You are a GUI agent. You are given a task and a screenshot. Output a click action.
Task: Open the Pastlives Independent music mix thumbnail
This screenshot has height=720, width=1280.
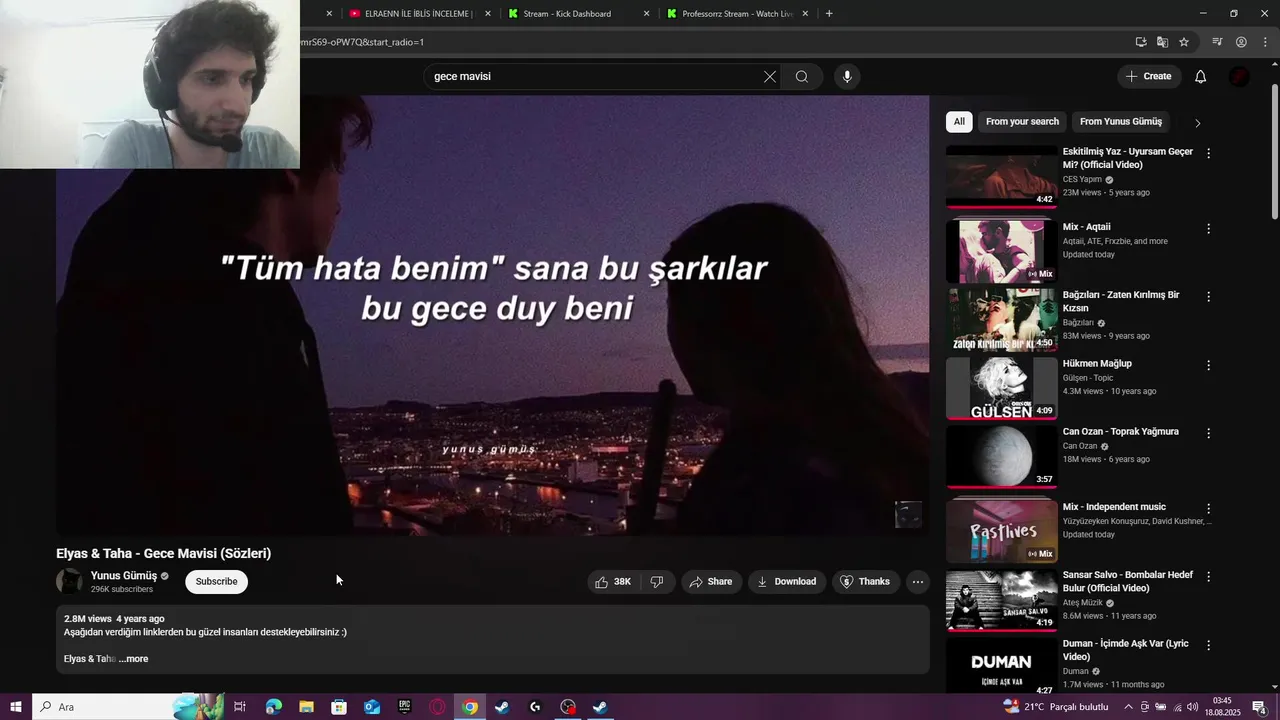[x=1001, y=531]
